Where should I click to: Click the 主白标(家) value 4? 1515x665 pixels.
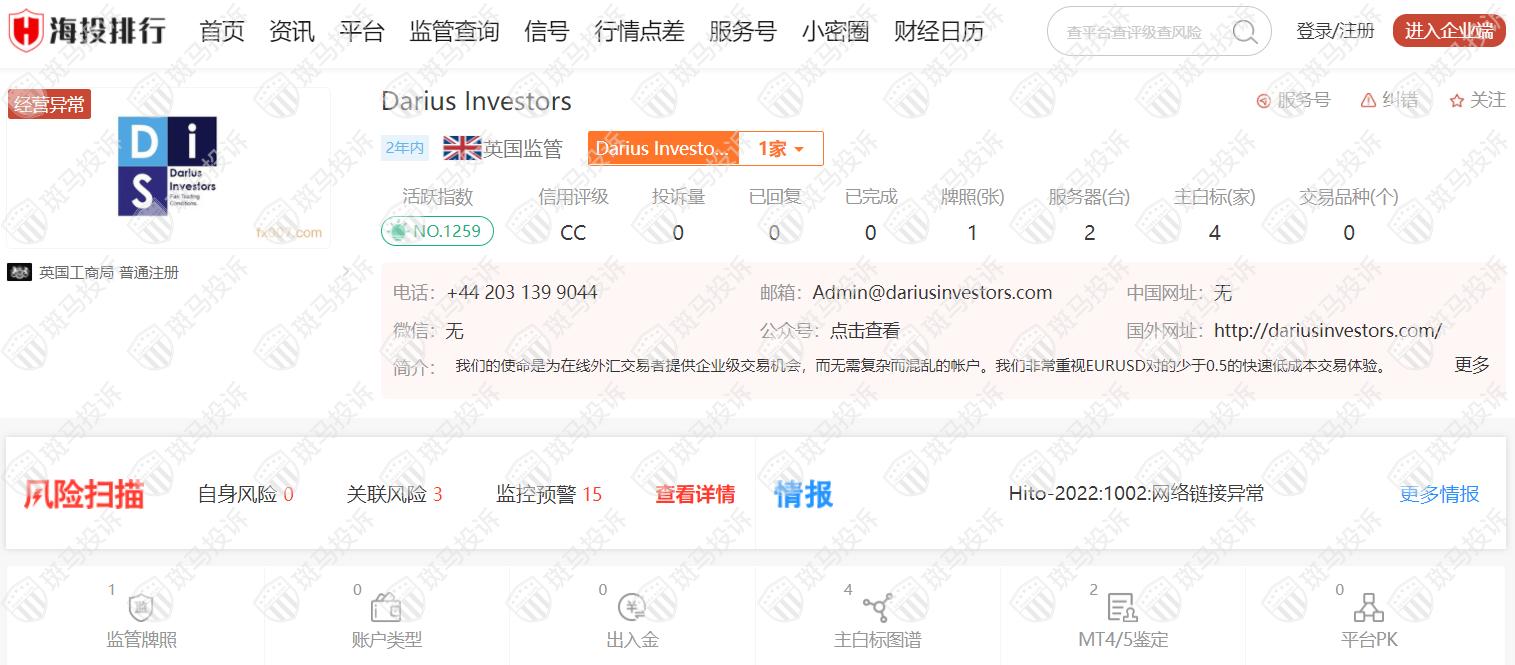[1214, 233]
